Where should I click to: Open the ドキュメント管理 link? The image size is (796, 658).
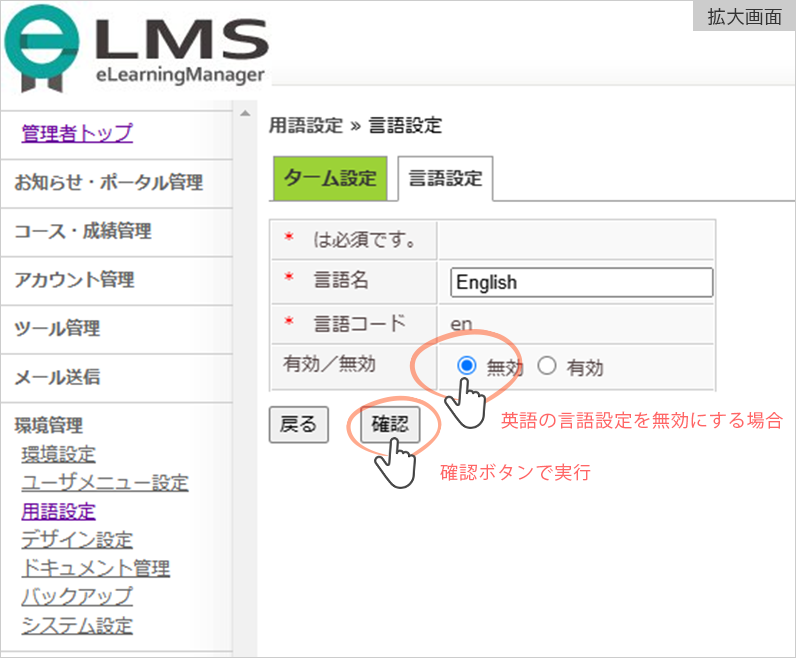tap(95, 568)
